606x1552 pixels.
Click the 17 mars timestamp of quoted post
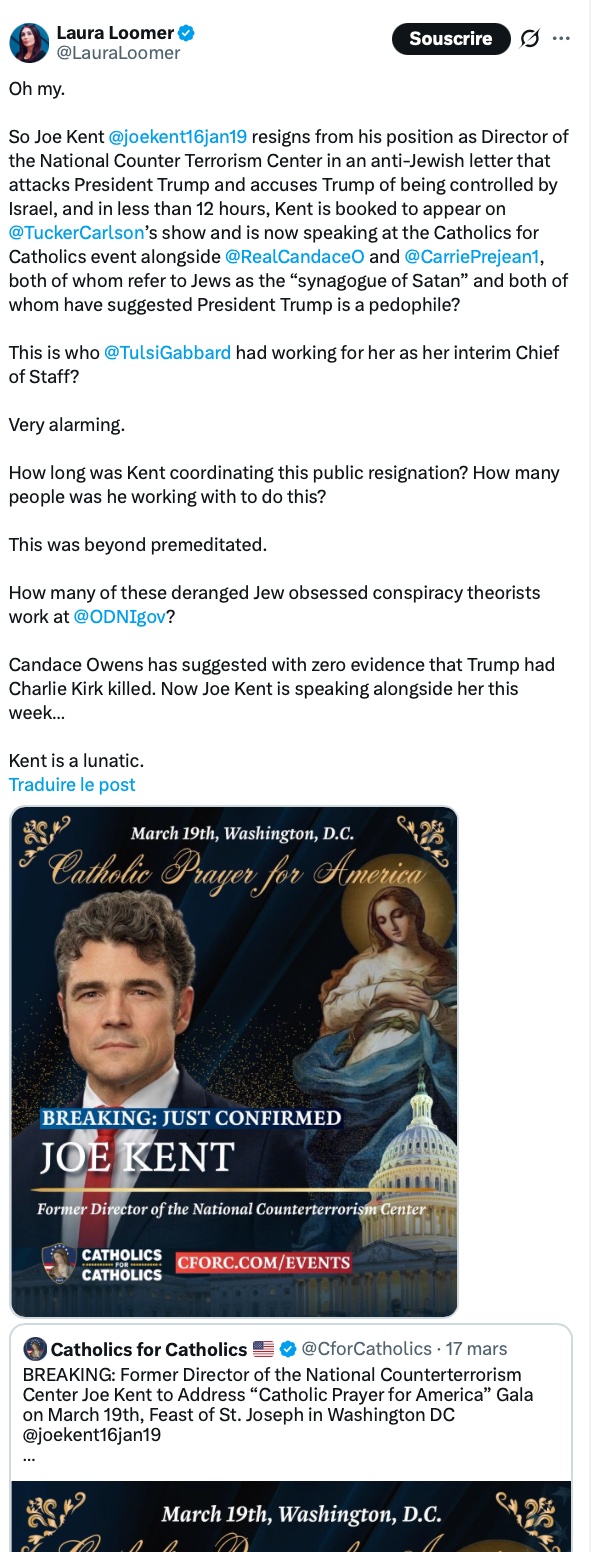coord(476,1349)
